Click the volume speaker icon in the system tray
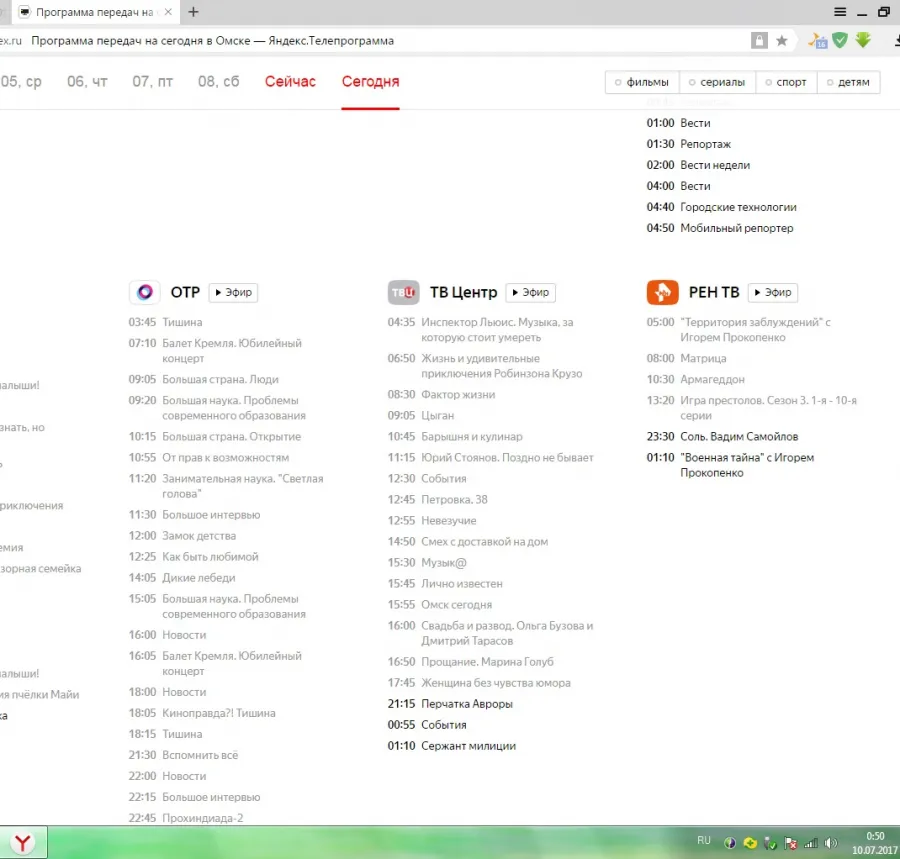 (x=830, y=843)
